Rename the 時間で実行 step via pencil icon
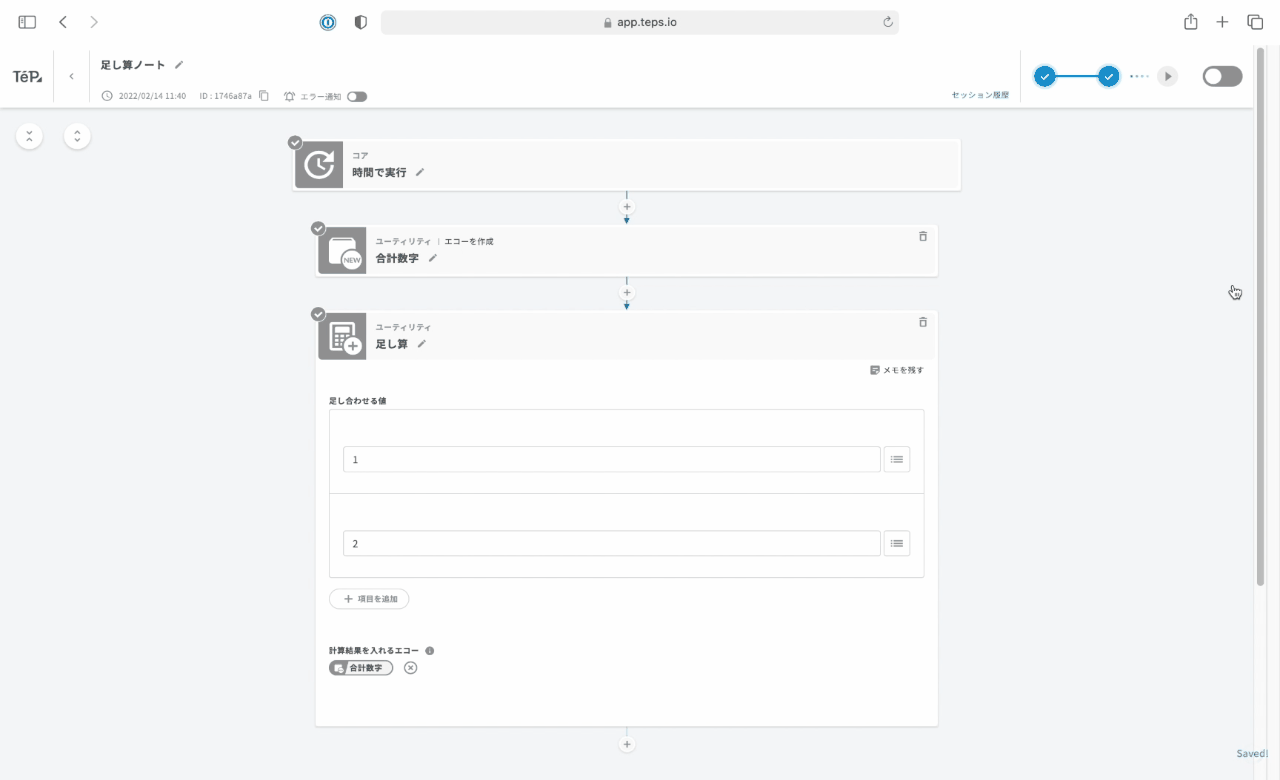Screen dimensions: 1280x780 click(420, 172)
